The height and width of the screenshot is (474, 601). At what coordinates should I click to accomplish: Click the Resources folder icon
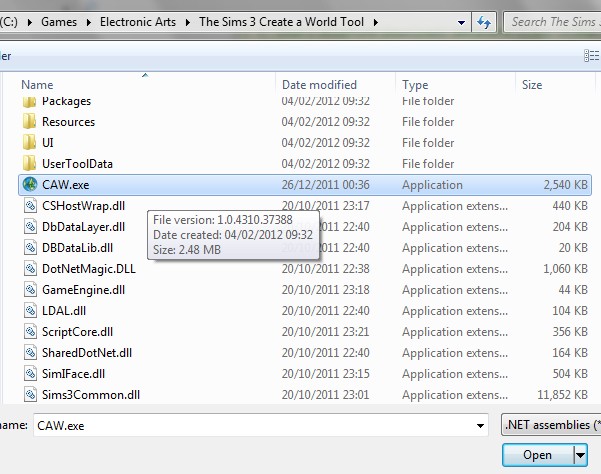click(30, 121)
